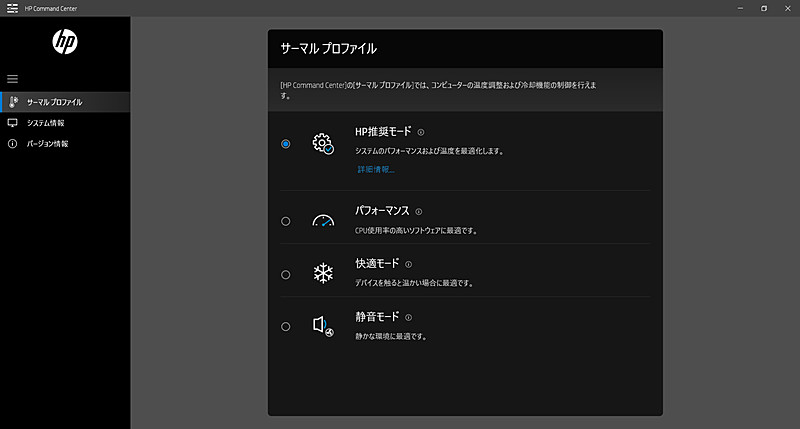Click the speedometer icon for パフォーマンス
This screenshot has height=429, width=800.
(x=323, y=220)
